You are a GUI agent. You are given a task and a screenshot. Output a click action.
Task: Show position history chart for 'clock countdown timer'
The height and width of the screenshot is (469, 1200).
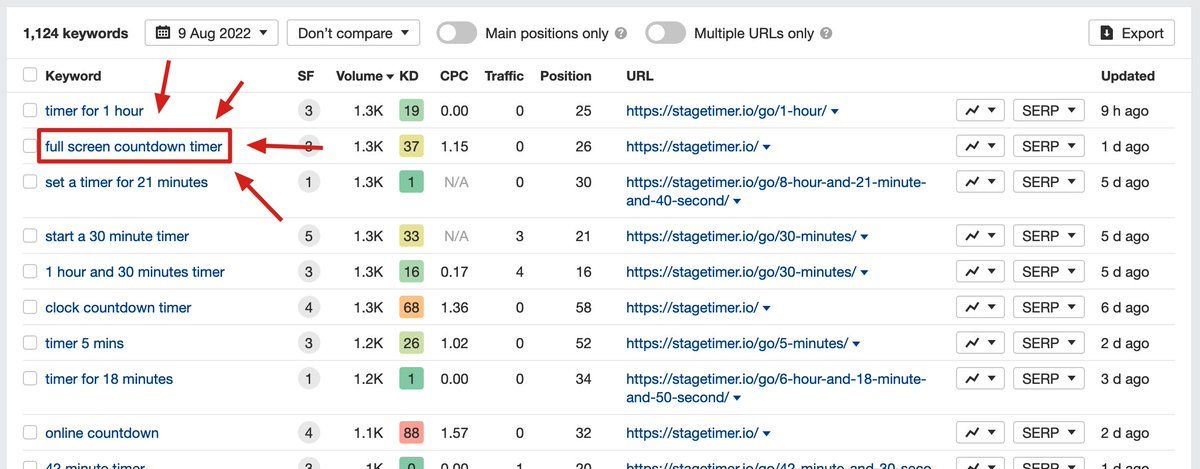pos(978,307)
